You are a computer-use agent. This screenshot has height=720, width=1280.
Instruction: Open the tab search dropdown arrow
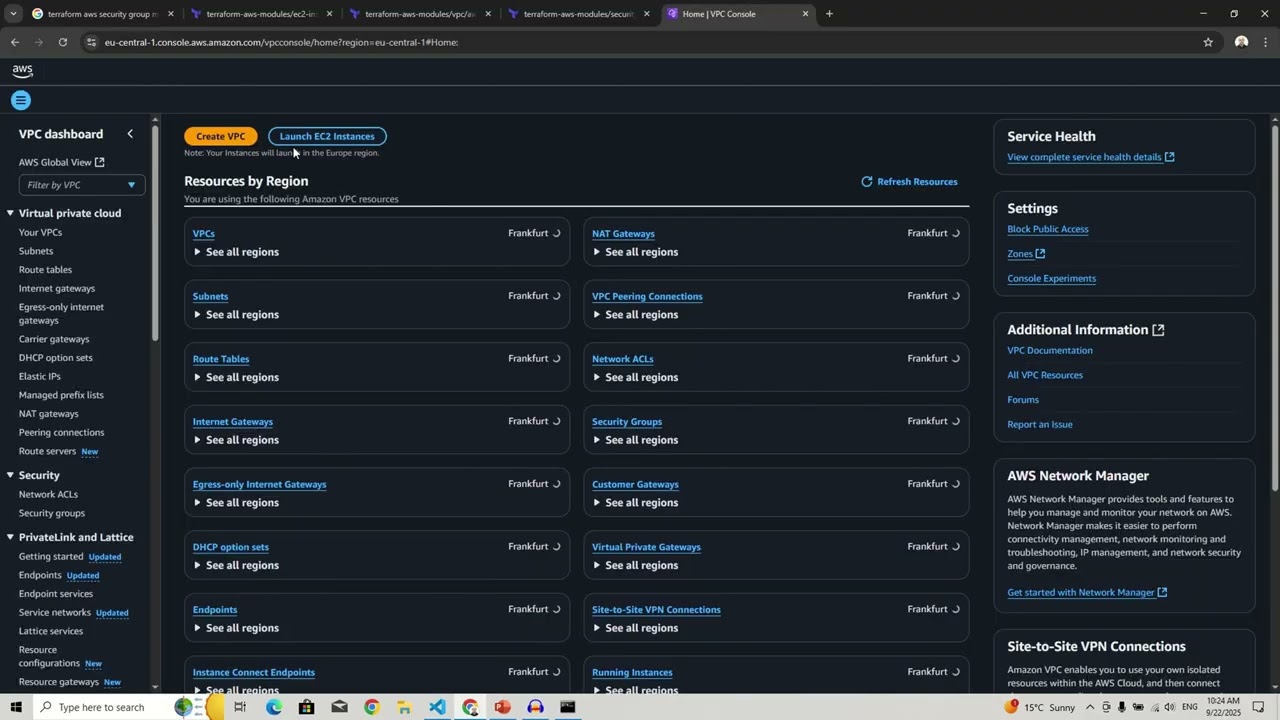coord(13,14)
